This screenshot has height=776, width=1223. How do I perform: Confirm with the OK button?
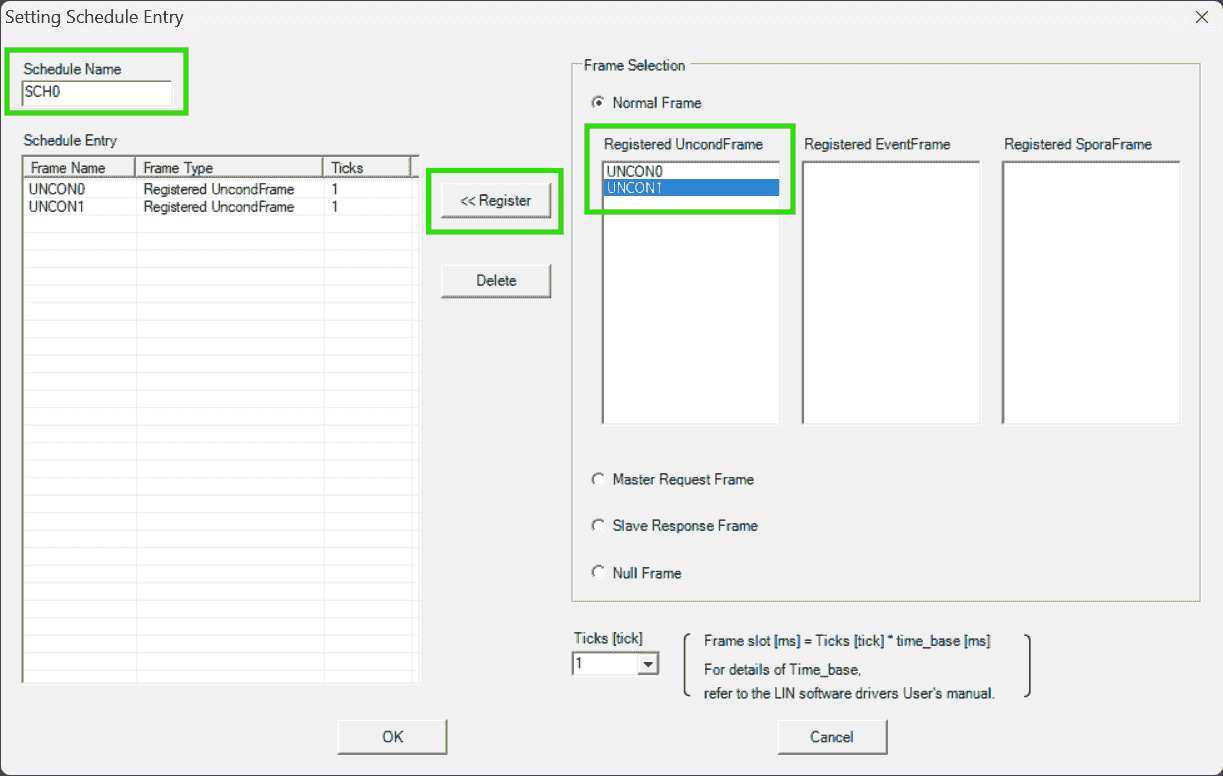(392, 737)
